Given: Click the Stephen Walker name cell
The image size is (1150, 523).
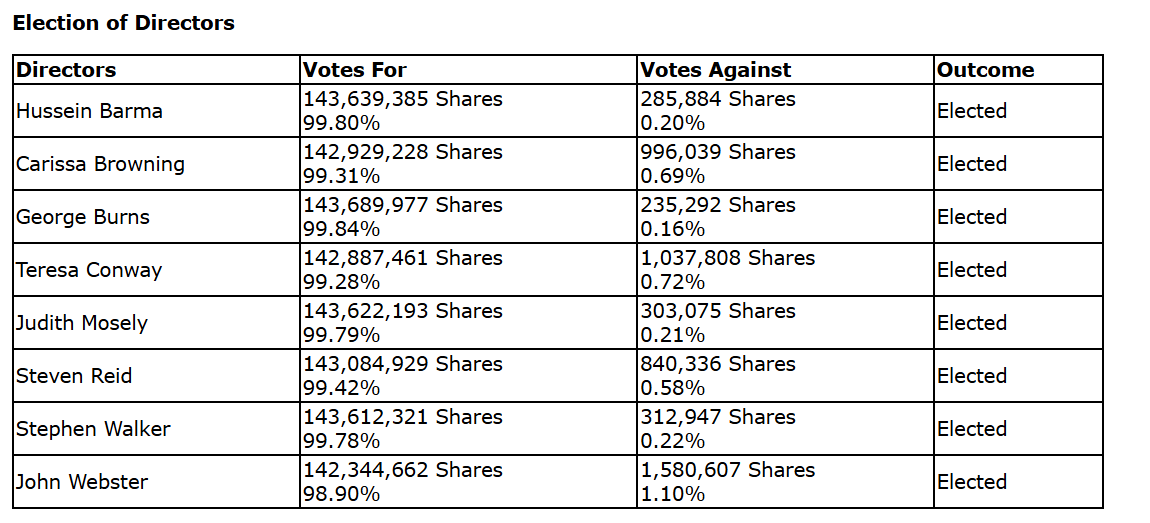Looking at the screenshot, I should coord(93,429).
